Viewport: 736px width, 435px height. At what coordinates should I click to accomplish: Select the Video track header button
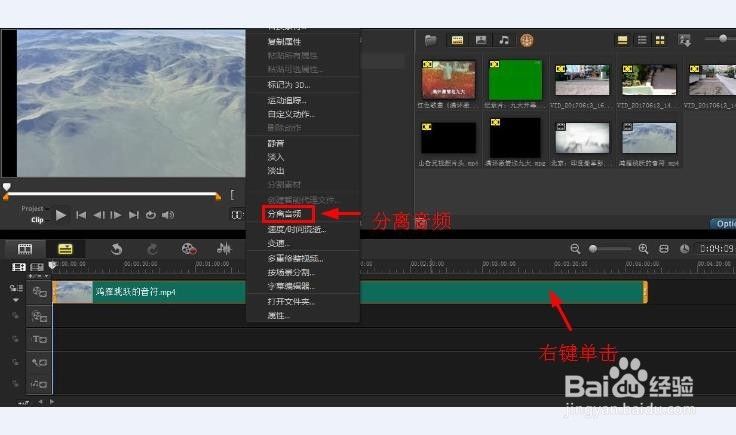click(39, 292)
